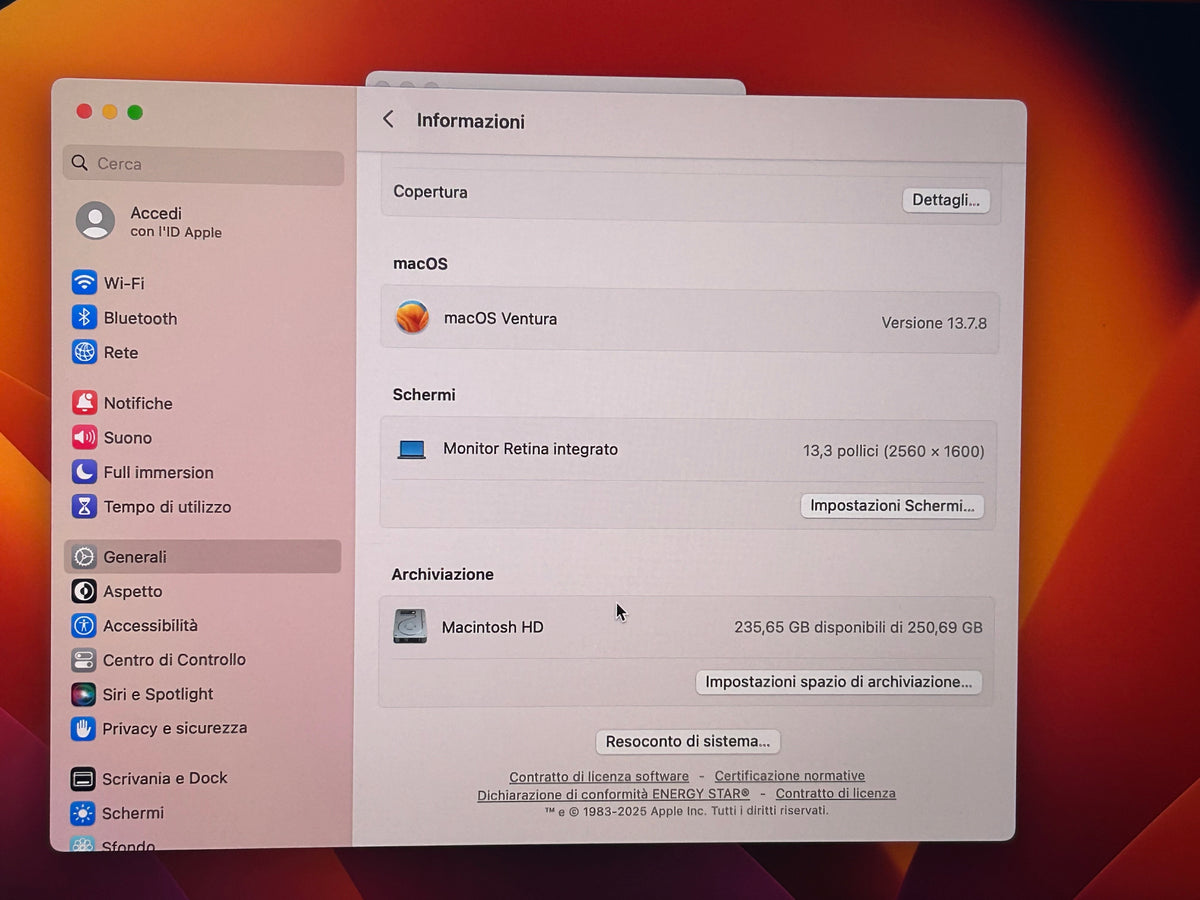Click the Macintosh HD label
Viewport: 1200px width, 900px height.
493,628
